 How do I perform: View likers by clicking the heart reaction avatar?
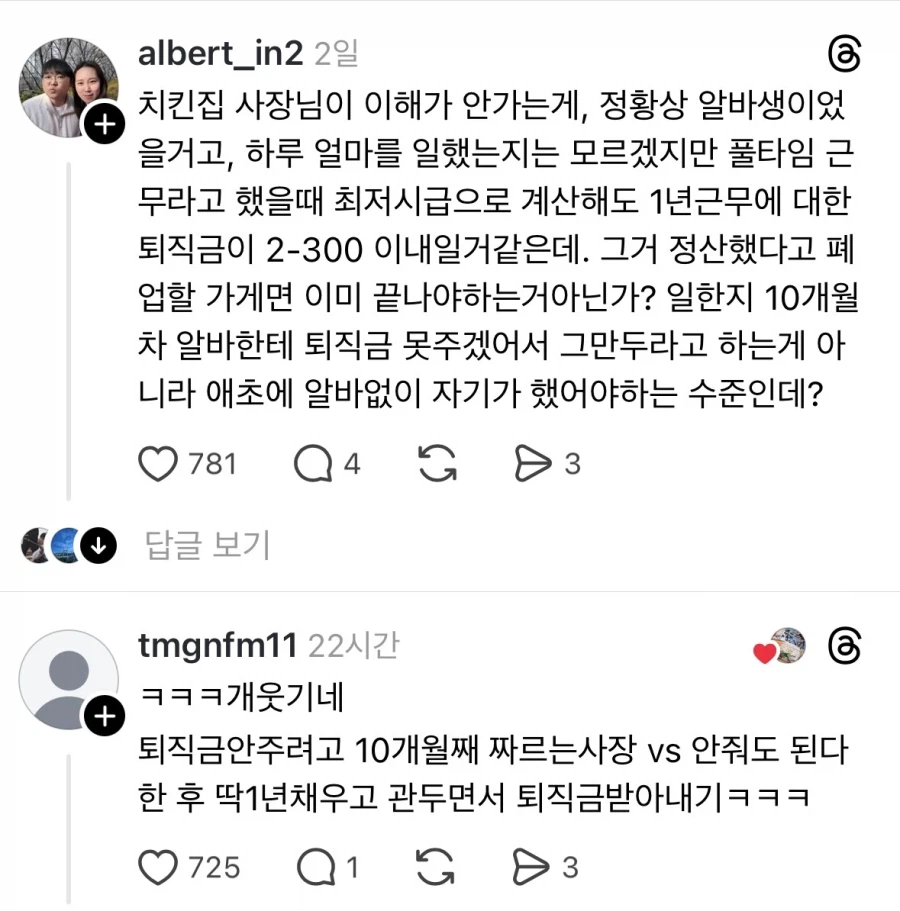pos(783,650)
